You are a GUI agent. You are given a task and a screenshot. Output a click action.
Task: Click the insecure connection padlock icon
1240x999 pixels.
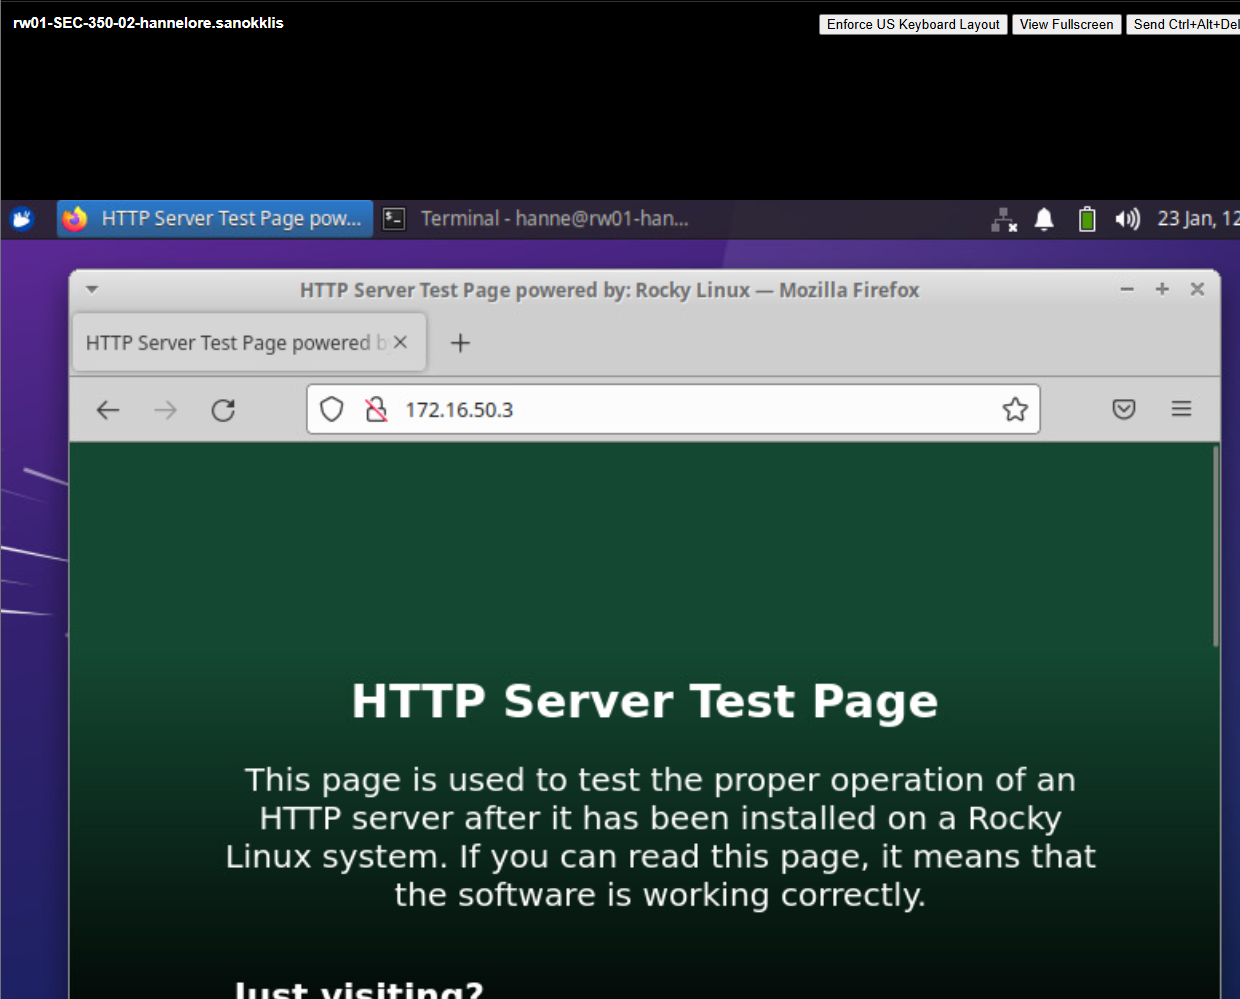(376, 409)
